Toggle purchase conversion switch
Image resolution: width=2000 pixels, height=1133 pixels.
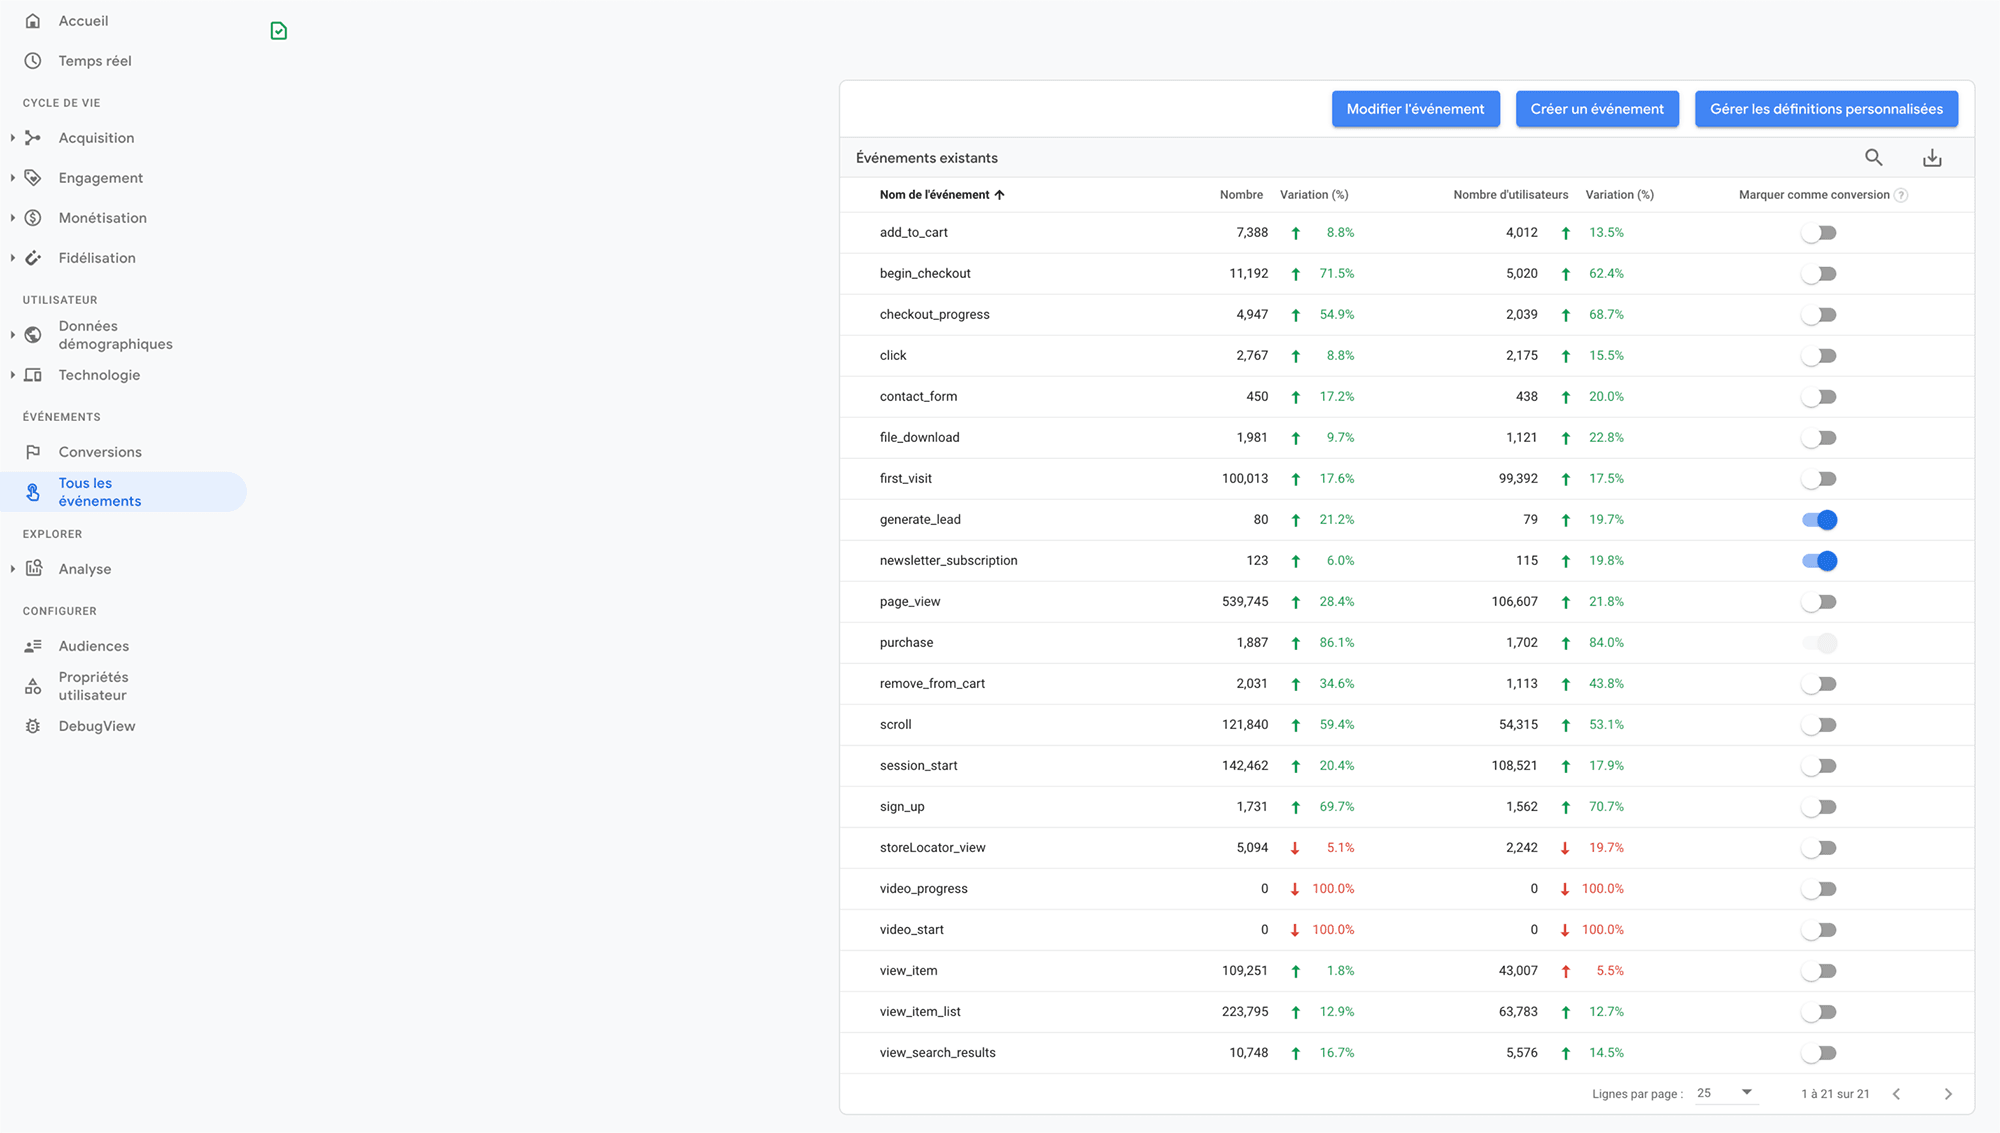tap(1819, 643)
